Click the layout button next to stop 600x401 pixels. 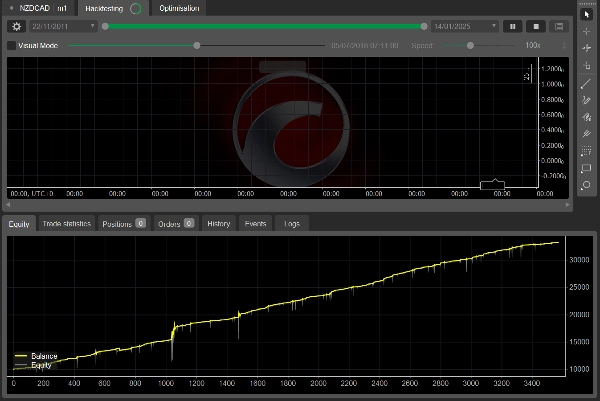point(559,26)
